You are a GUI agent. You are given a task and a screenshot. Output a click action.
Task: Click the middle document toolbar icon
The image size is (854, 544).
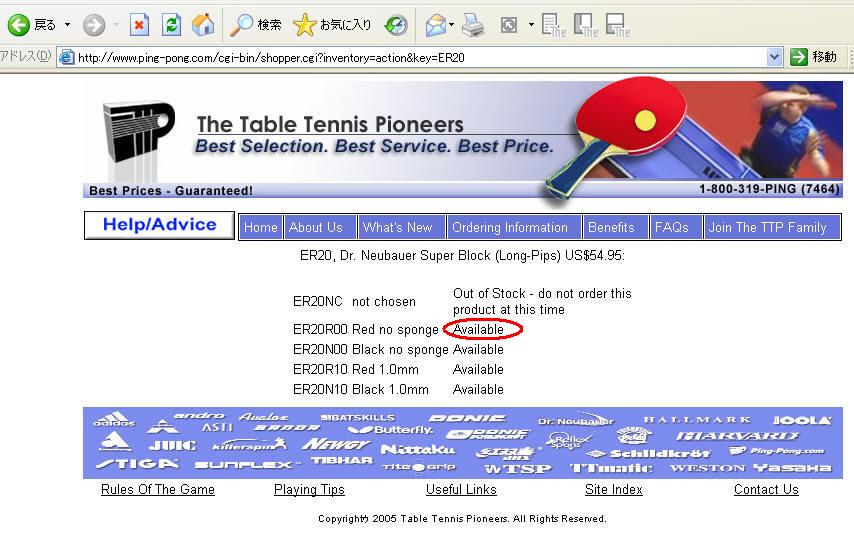pos(585,25)
